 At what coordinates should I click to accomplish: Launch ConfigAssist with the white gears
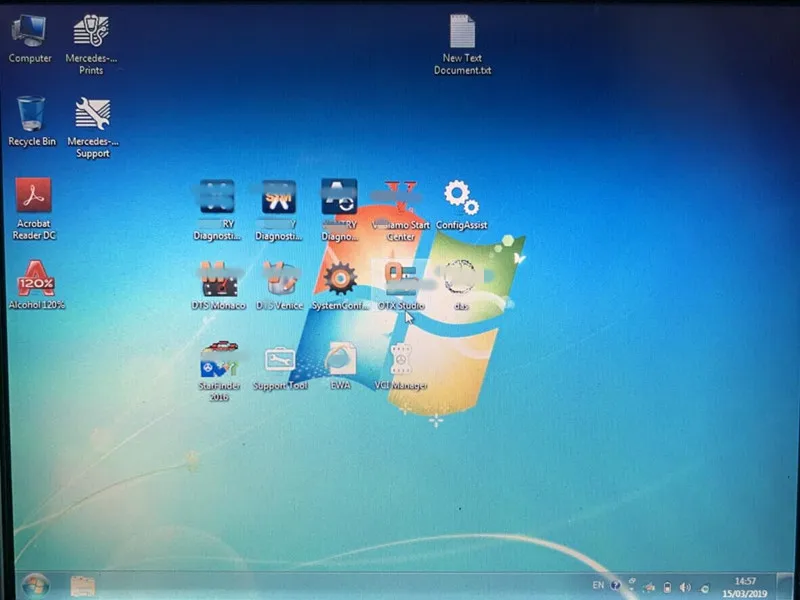tap(462, 205)
